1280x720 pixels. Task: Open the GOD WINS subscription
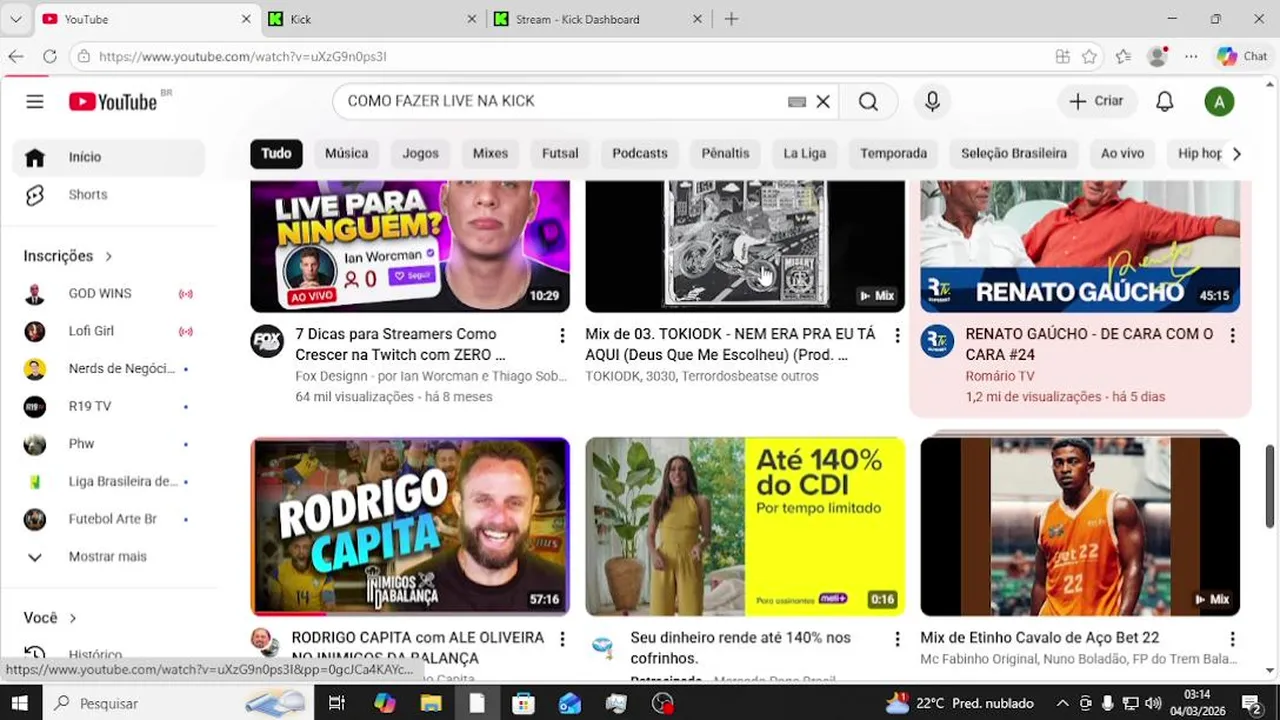pyautogui.click(x=108, y=294)
